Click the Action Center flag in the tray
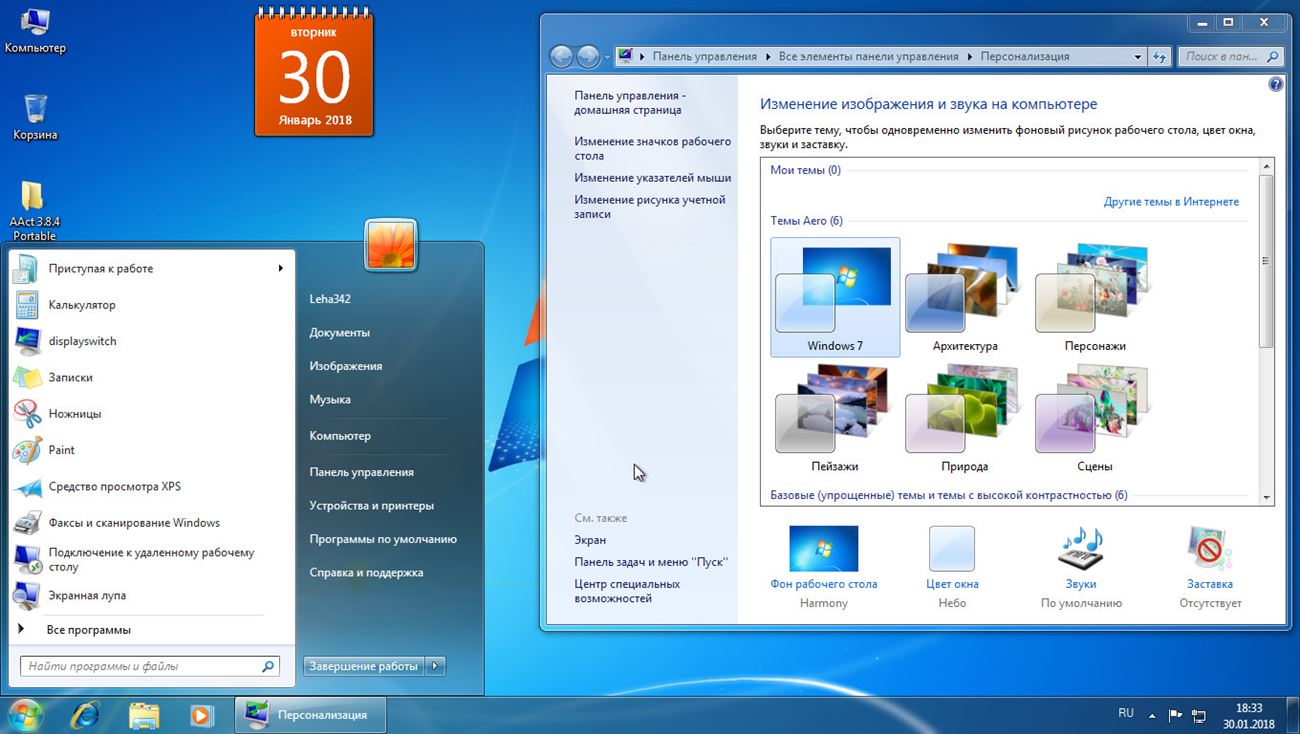1300x734 pixels. tap(1175, 716)
